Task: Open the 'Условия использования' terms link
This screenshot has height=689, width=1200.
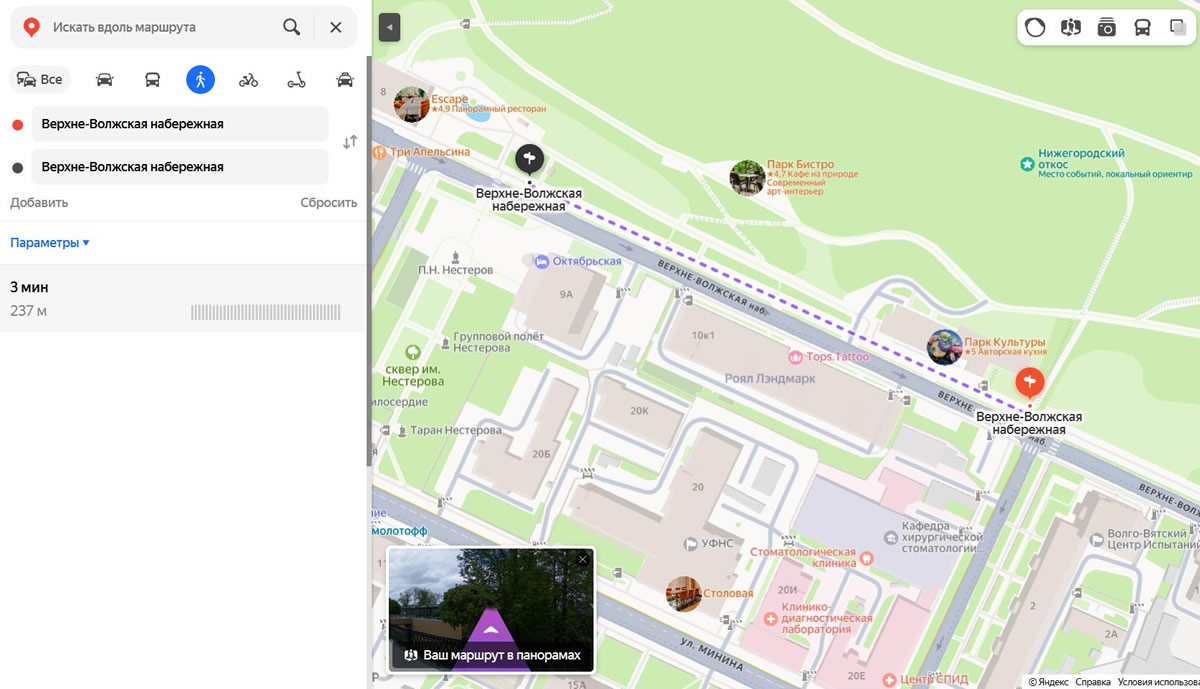Action: pos(1158,682)
